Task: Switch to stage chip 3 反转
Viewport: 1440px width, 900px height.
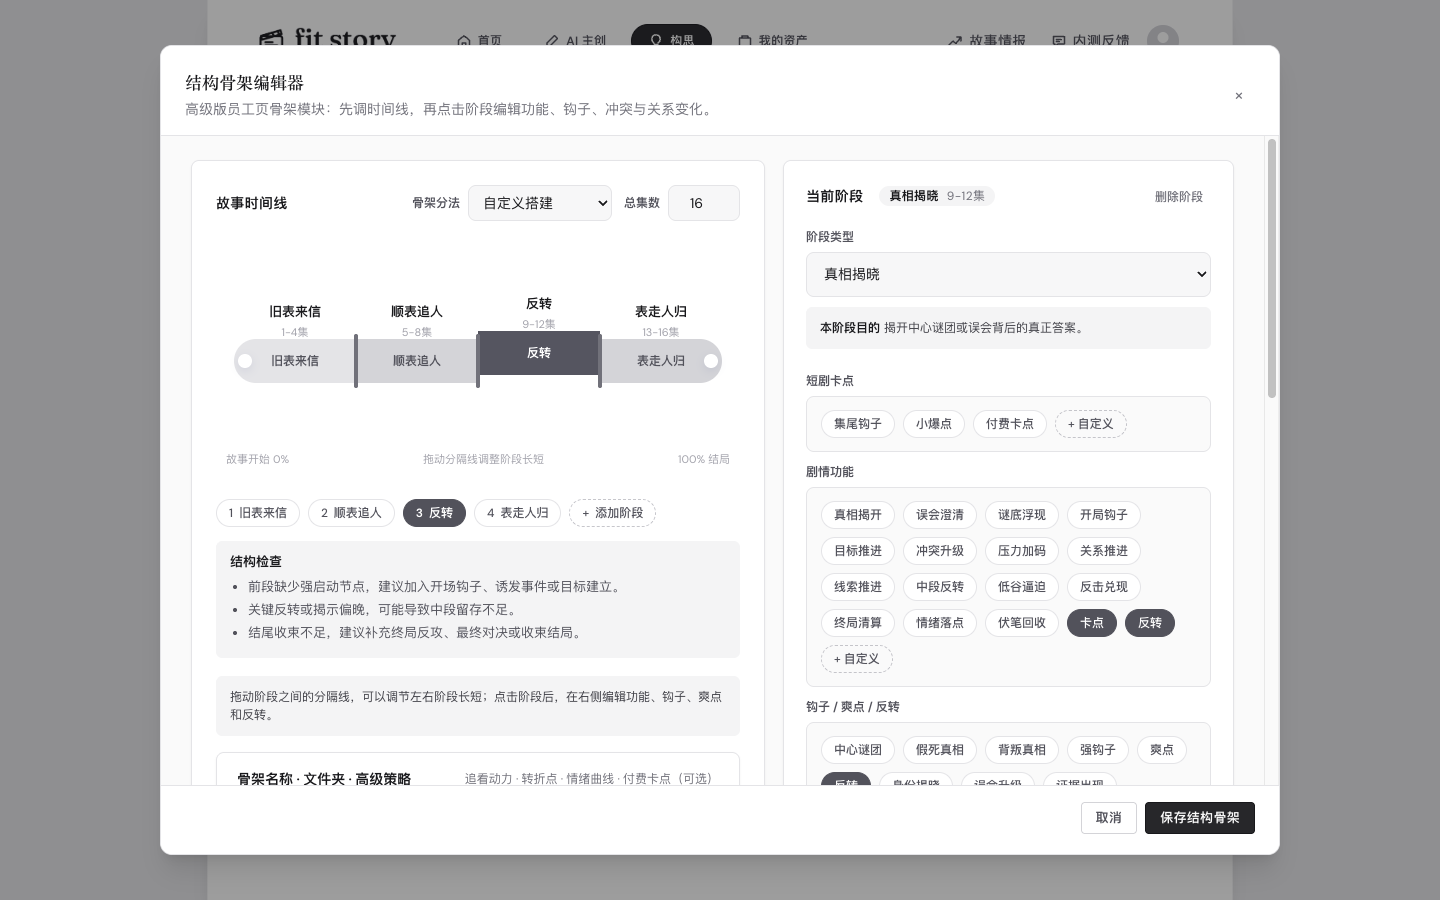Action: pyautogui.click(x=434, y=513)
